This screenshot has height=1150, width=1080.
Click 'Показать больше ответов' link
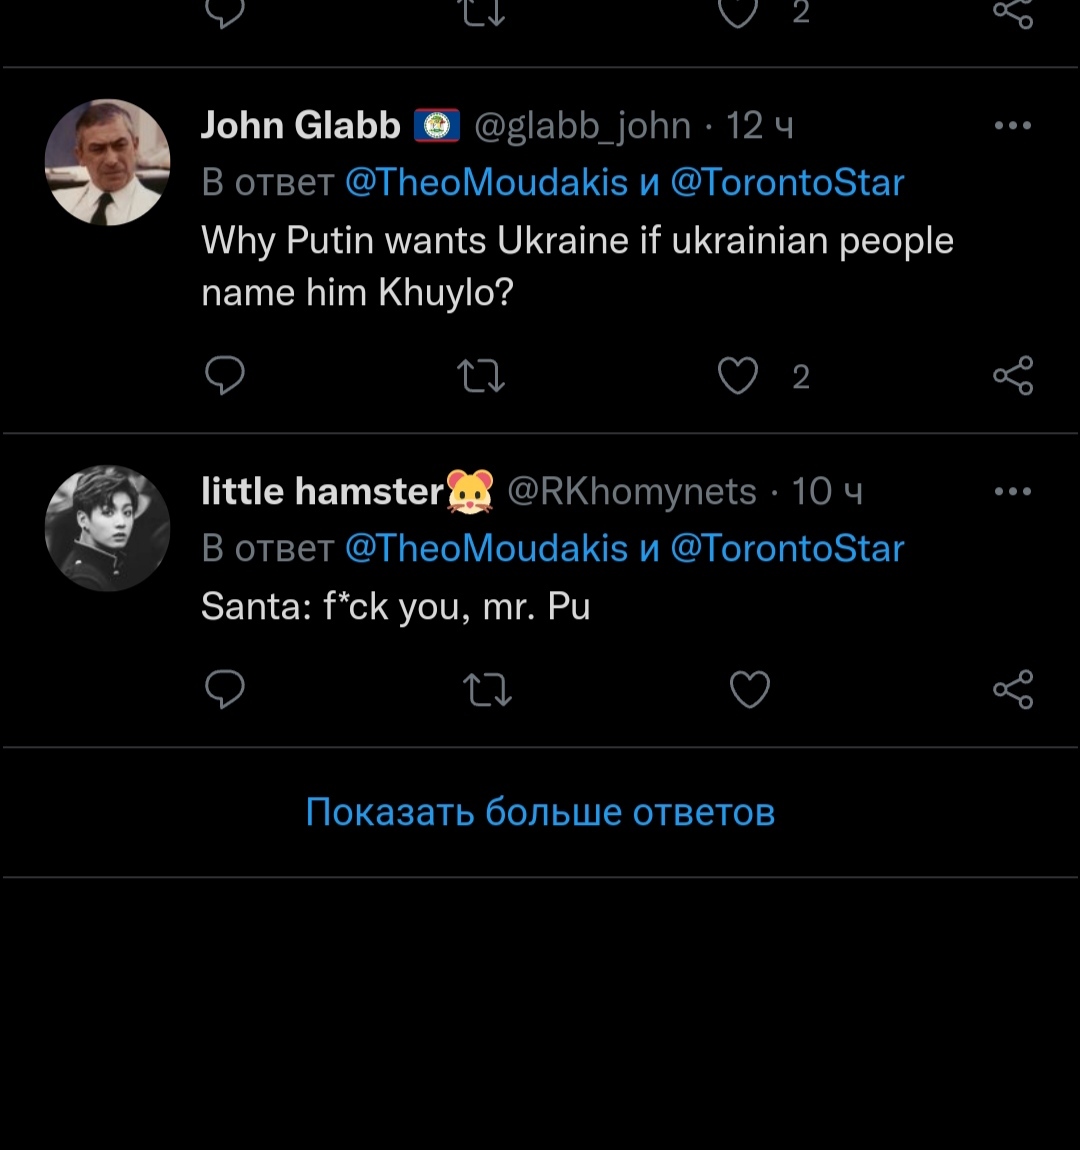click(x=540, y=812)
